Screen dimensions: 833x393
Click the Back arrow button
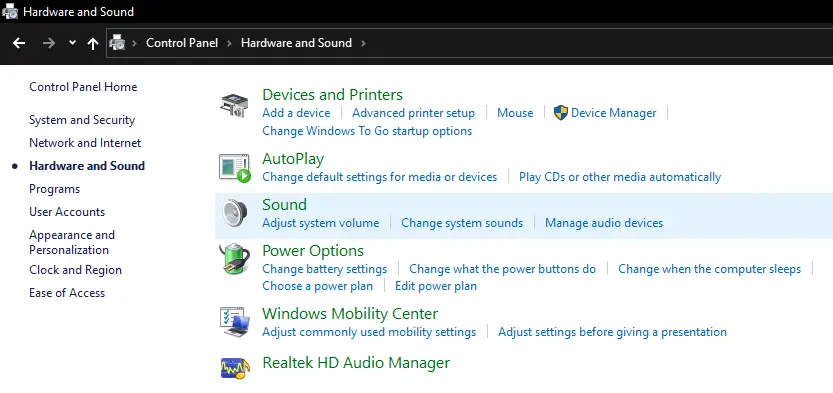click(19, 43)
